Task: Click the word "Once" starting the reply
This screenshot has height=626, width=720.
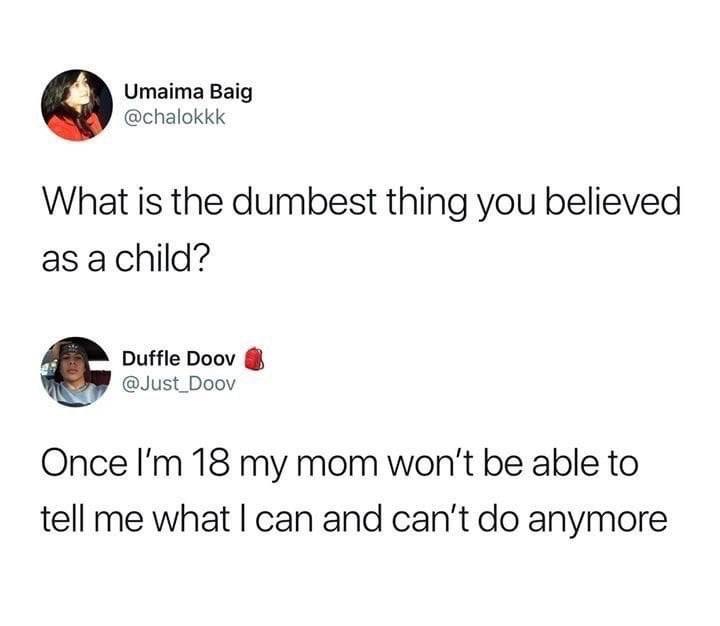Action: [x=84, y=463]
